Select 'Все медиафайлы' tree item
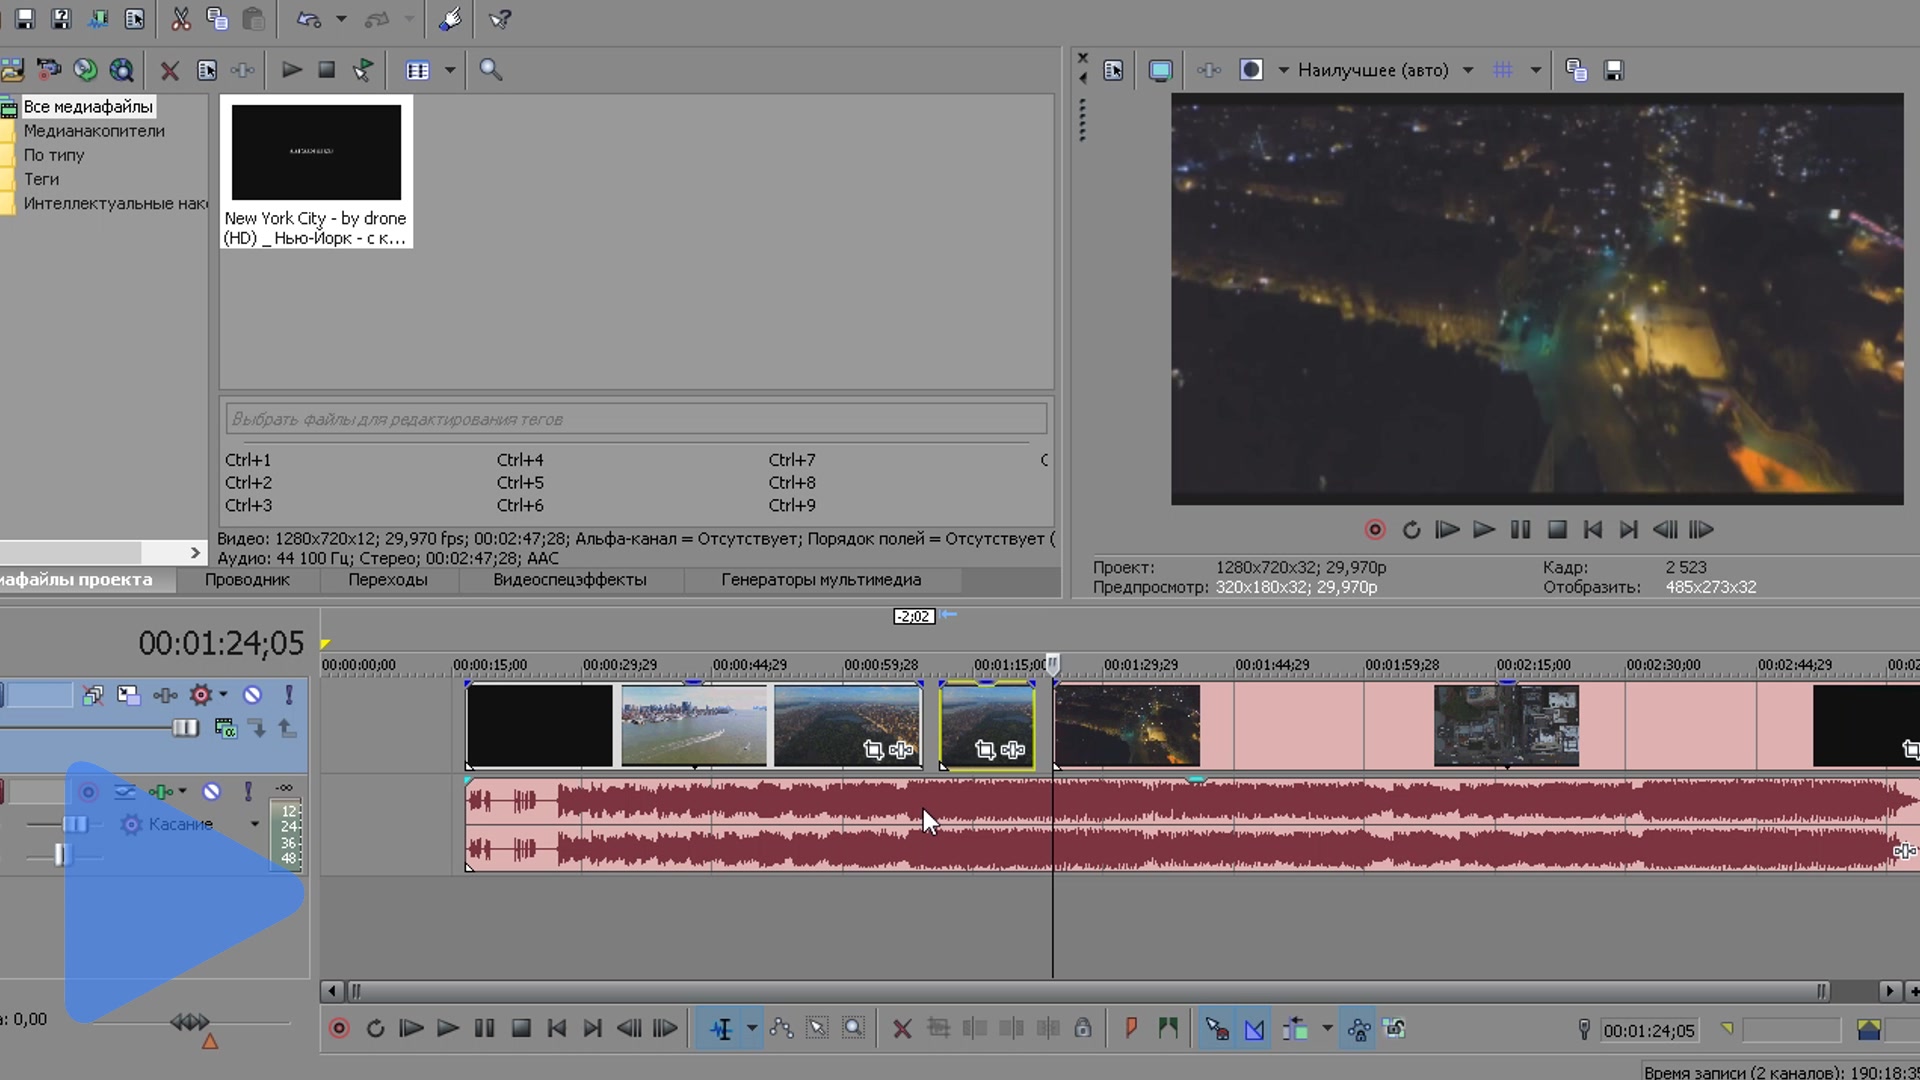The image size is (1920, 1080). tap(88, 106)
